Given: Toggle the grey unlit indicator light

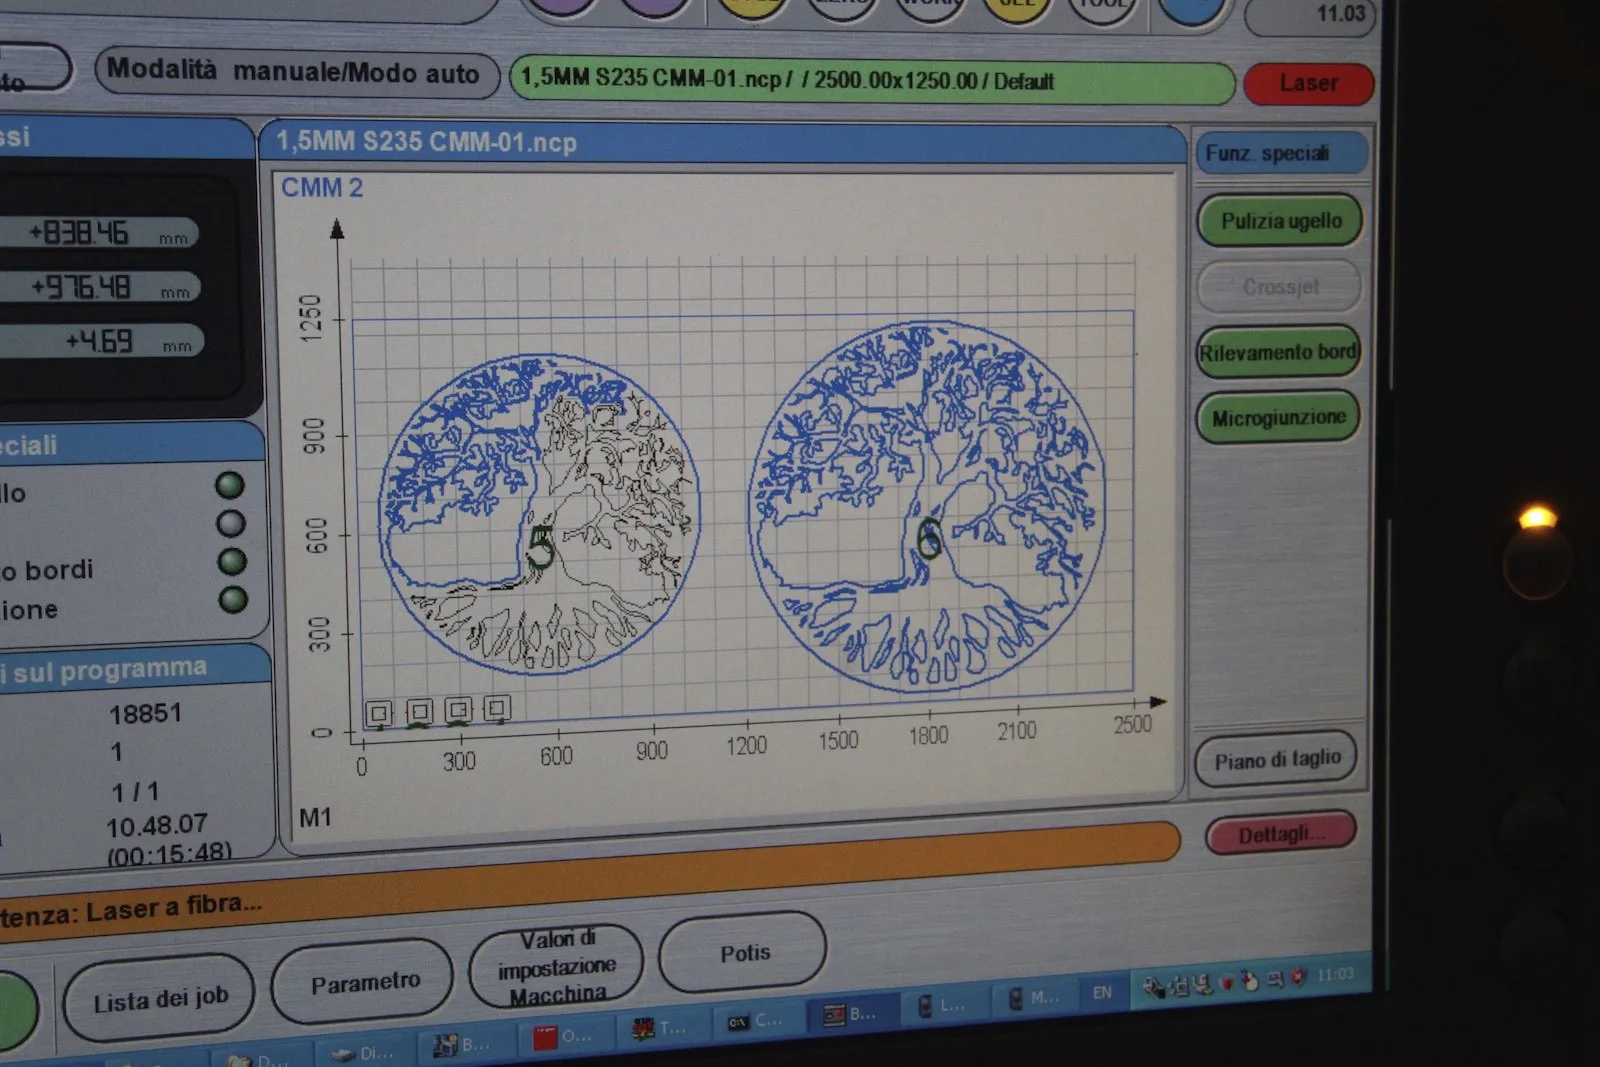Looking at the screenshot, I should [231, 523].
